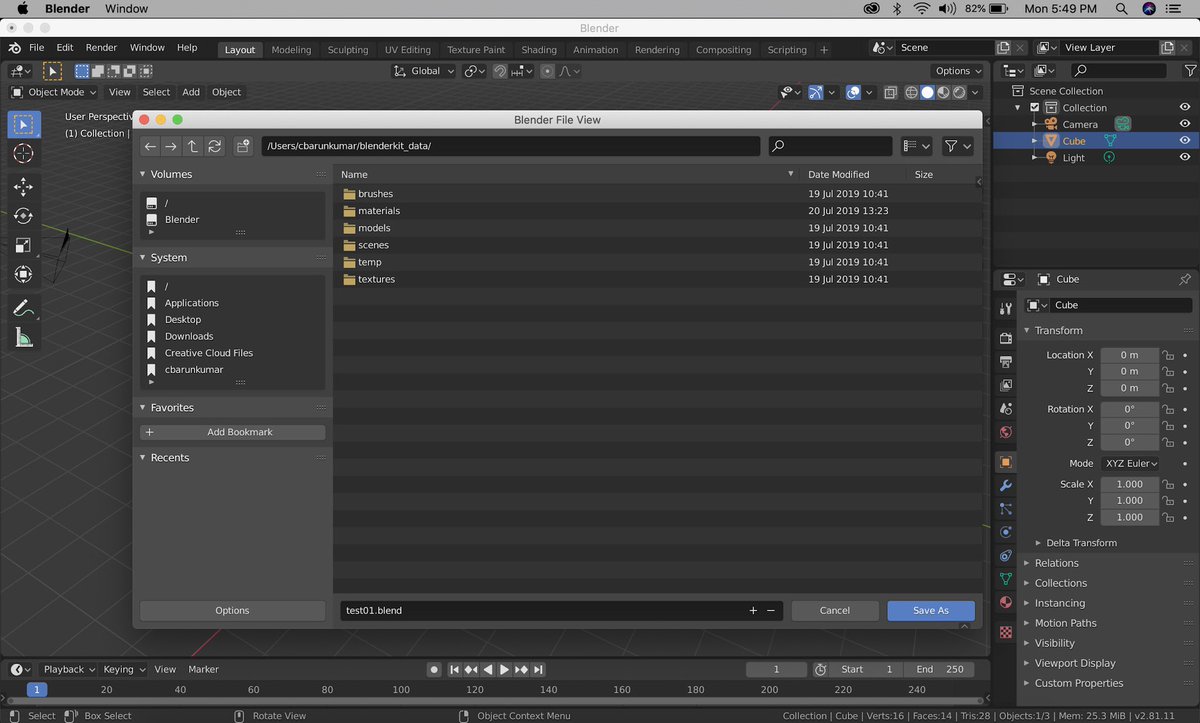Image resolution: width=1200 pixels, height=723 pixels.
Task: Create a new folder in file view
Action: tap(243, 146)
